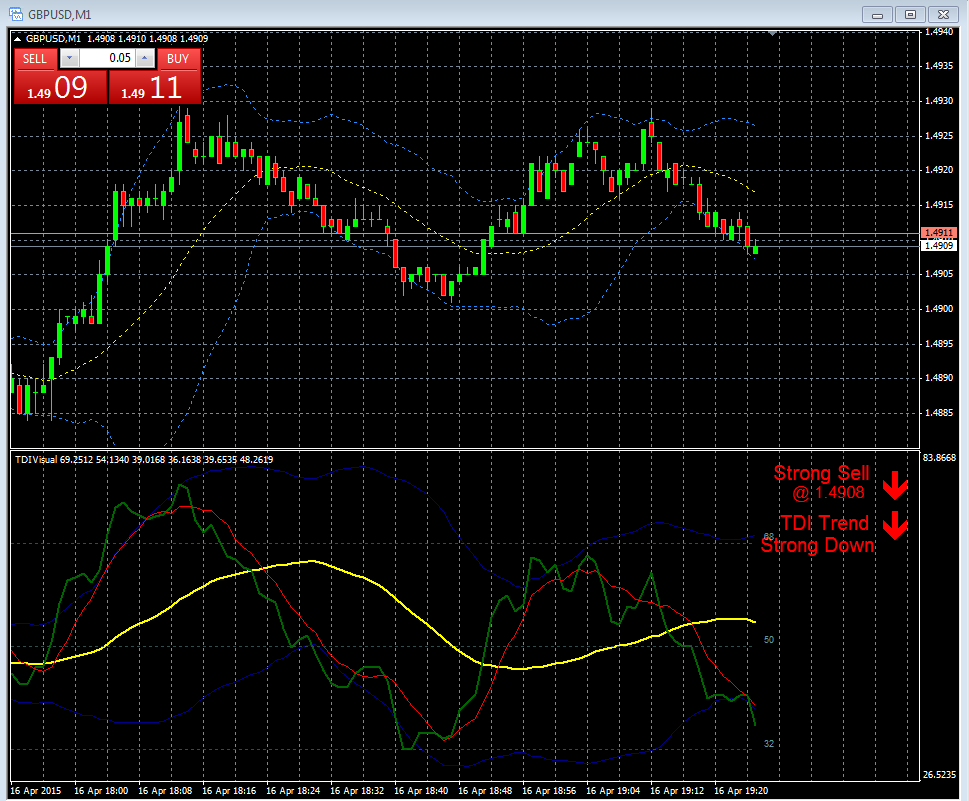
Task: Minimize the GBPUSD,M1 chart window
Action: pos(877,15)
